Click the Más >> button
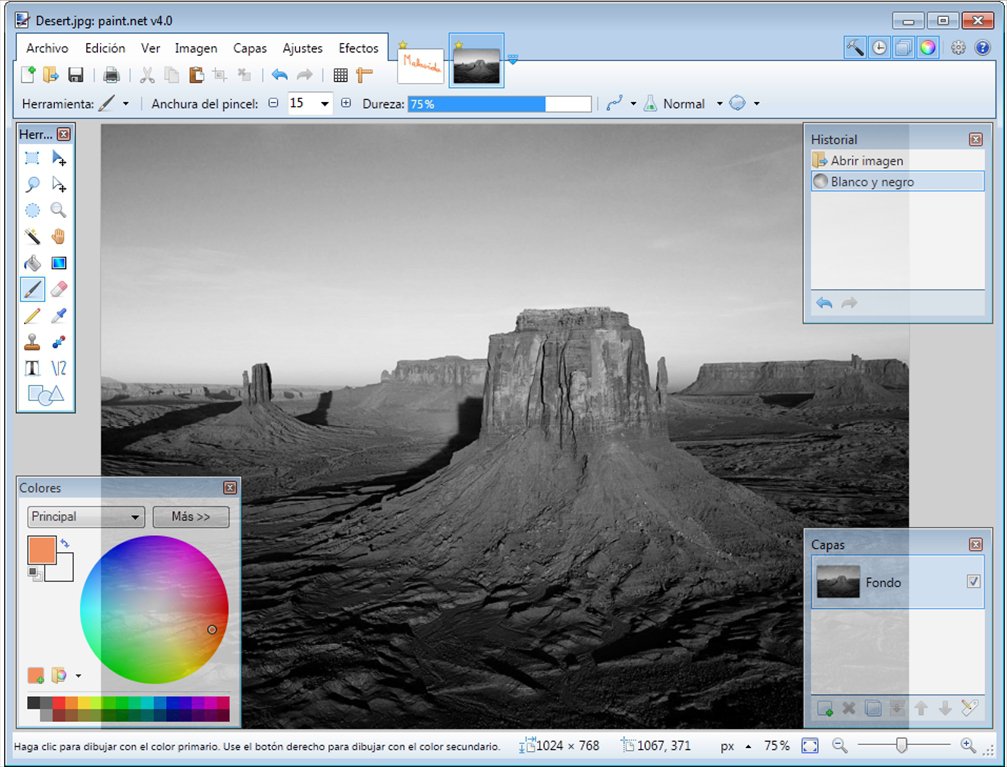This screenshot has width=1007, height=767. (191, 516)
